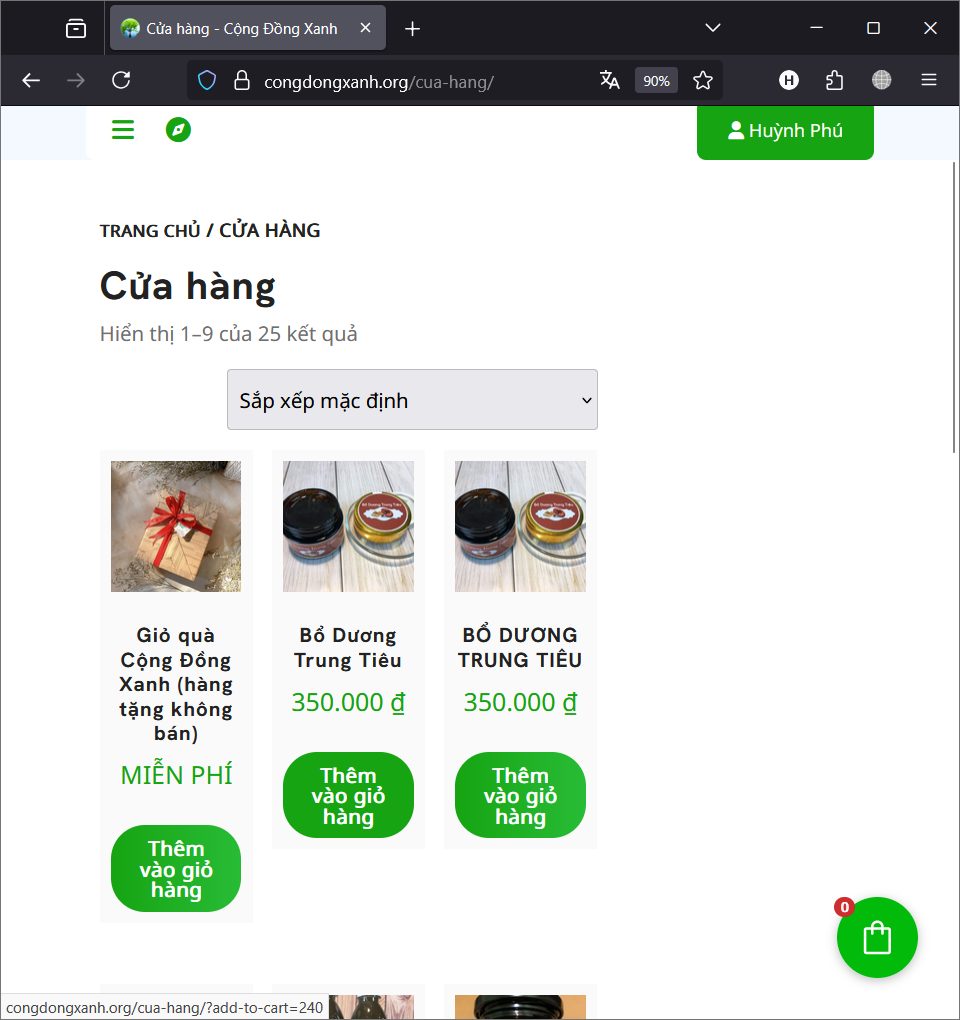Screen dimensions: 960x1020
Task: Expand the Sắp xếp mặc định dropdown
Action: pos(412,399)
